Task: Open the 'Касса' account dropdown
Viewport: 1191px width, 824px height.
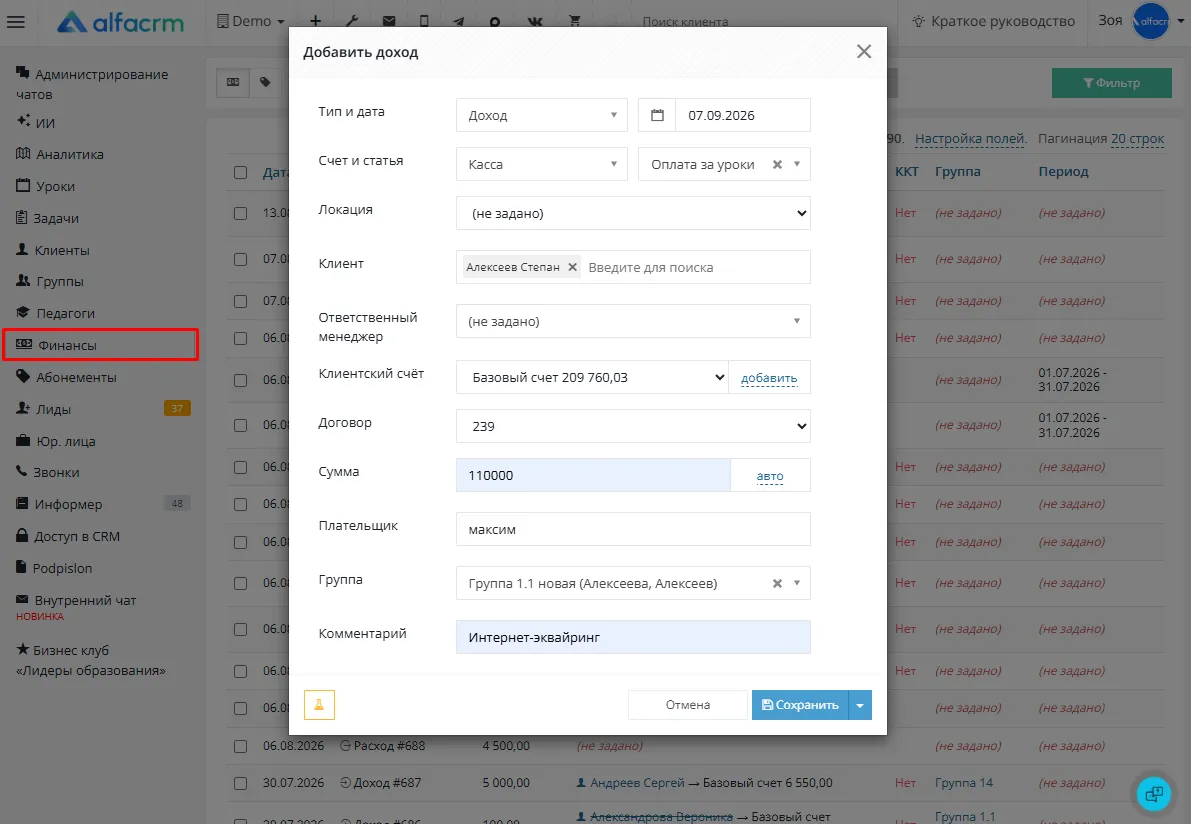Action: (x=542, y=164)
